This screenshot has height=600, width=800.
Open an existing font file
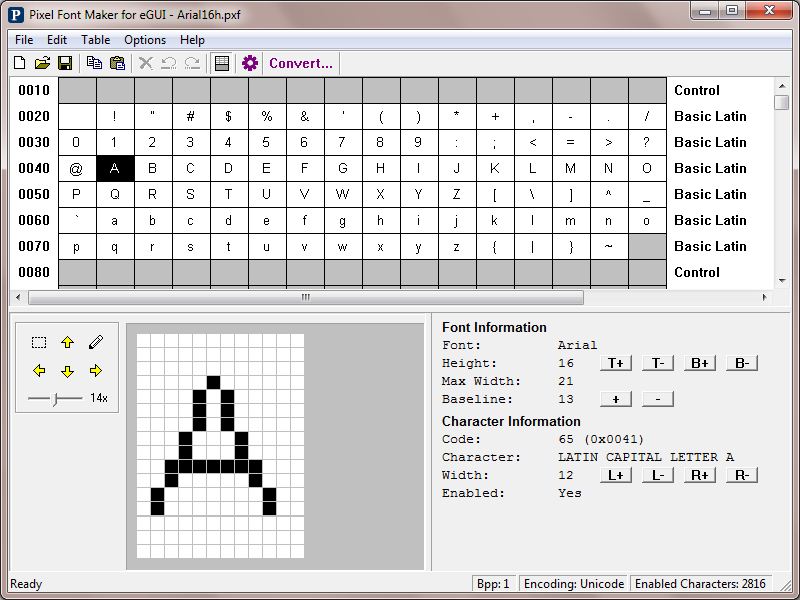pyautogui.click(x=41, y=63)
